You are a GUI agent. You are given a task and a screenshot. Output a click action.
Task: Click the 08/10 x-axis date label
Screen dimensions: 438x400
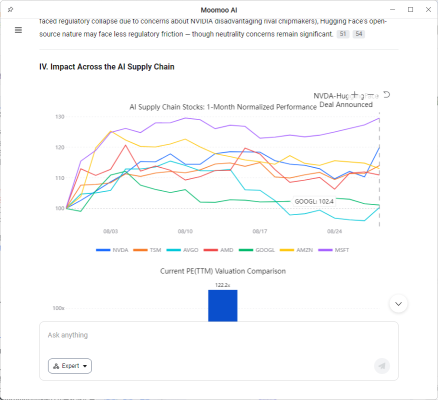(185, 231)
